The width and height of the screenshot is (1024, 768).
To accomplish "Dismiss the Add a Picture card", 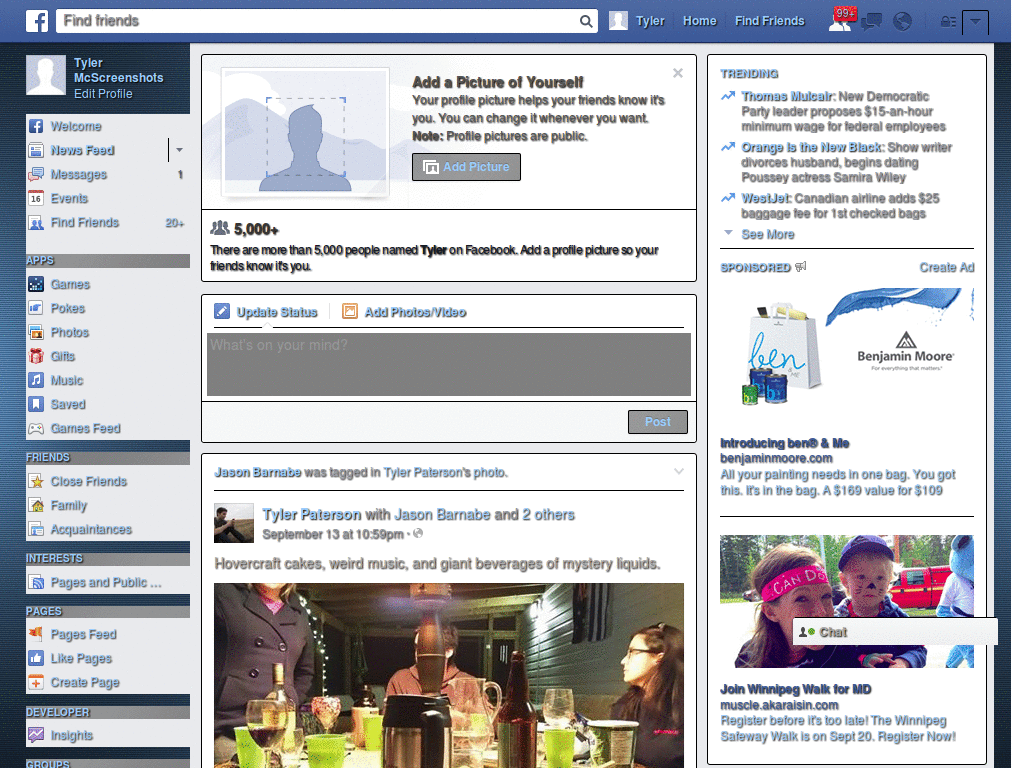I will 678,73.
